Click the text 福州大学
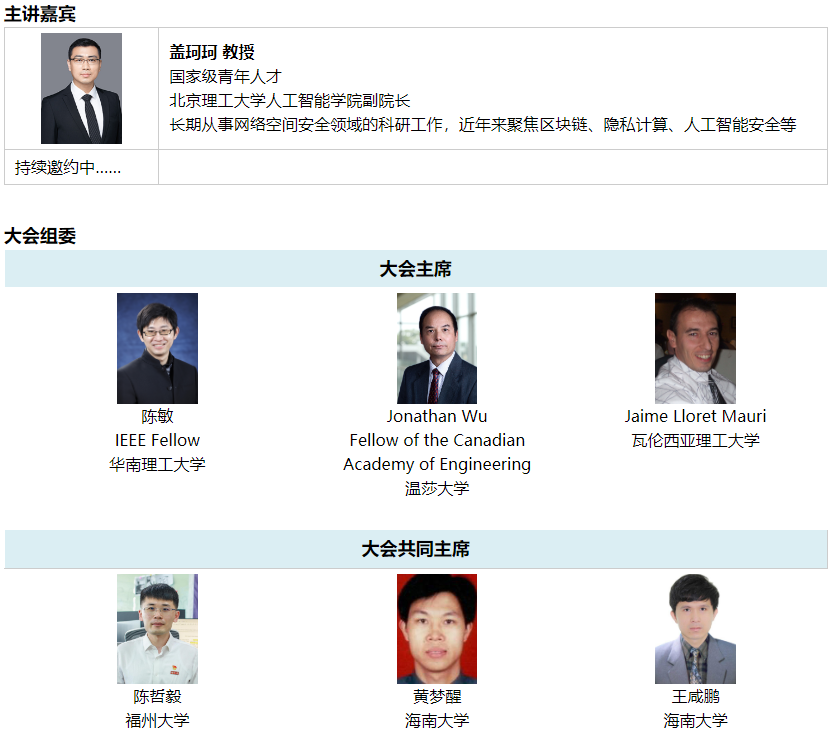This screenshot has height=735, width=831. pos(157,720)
